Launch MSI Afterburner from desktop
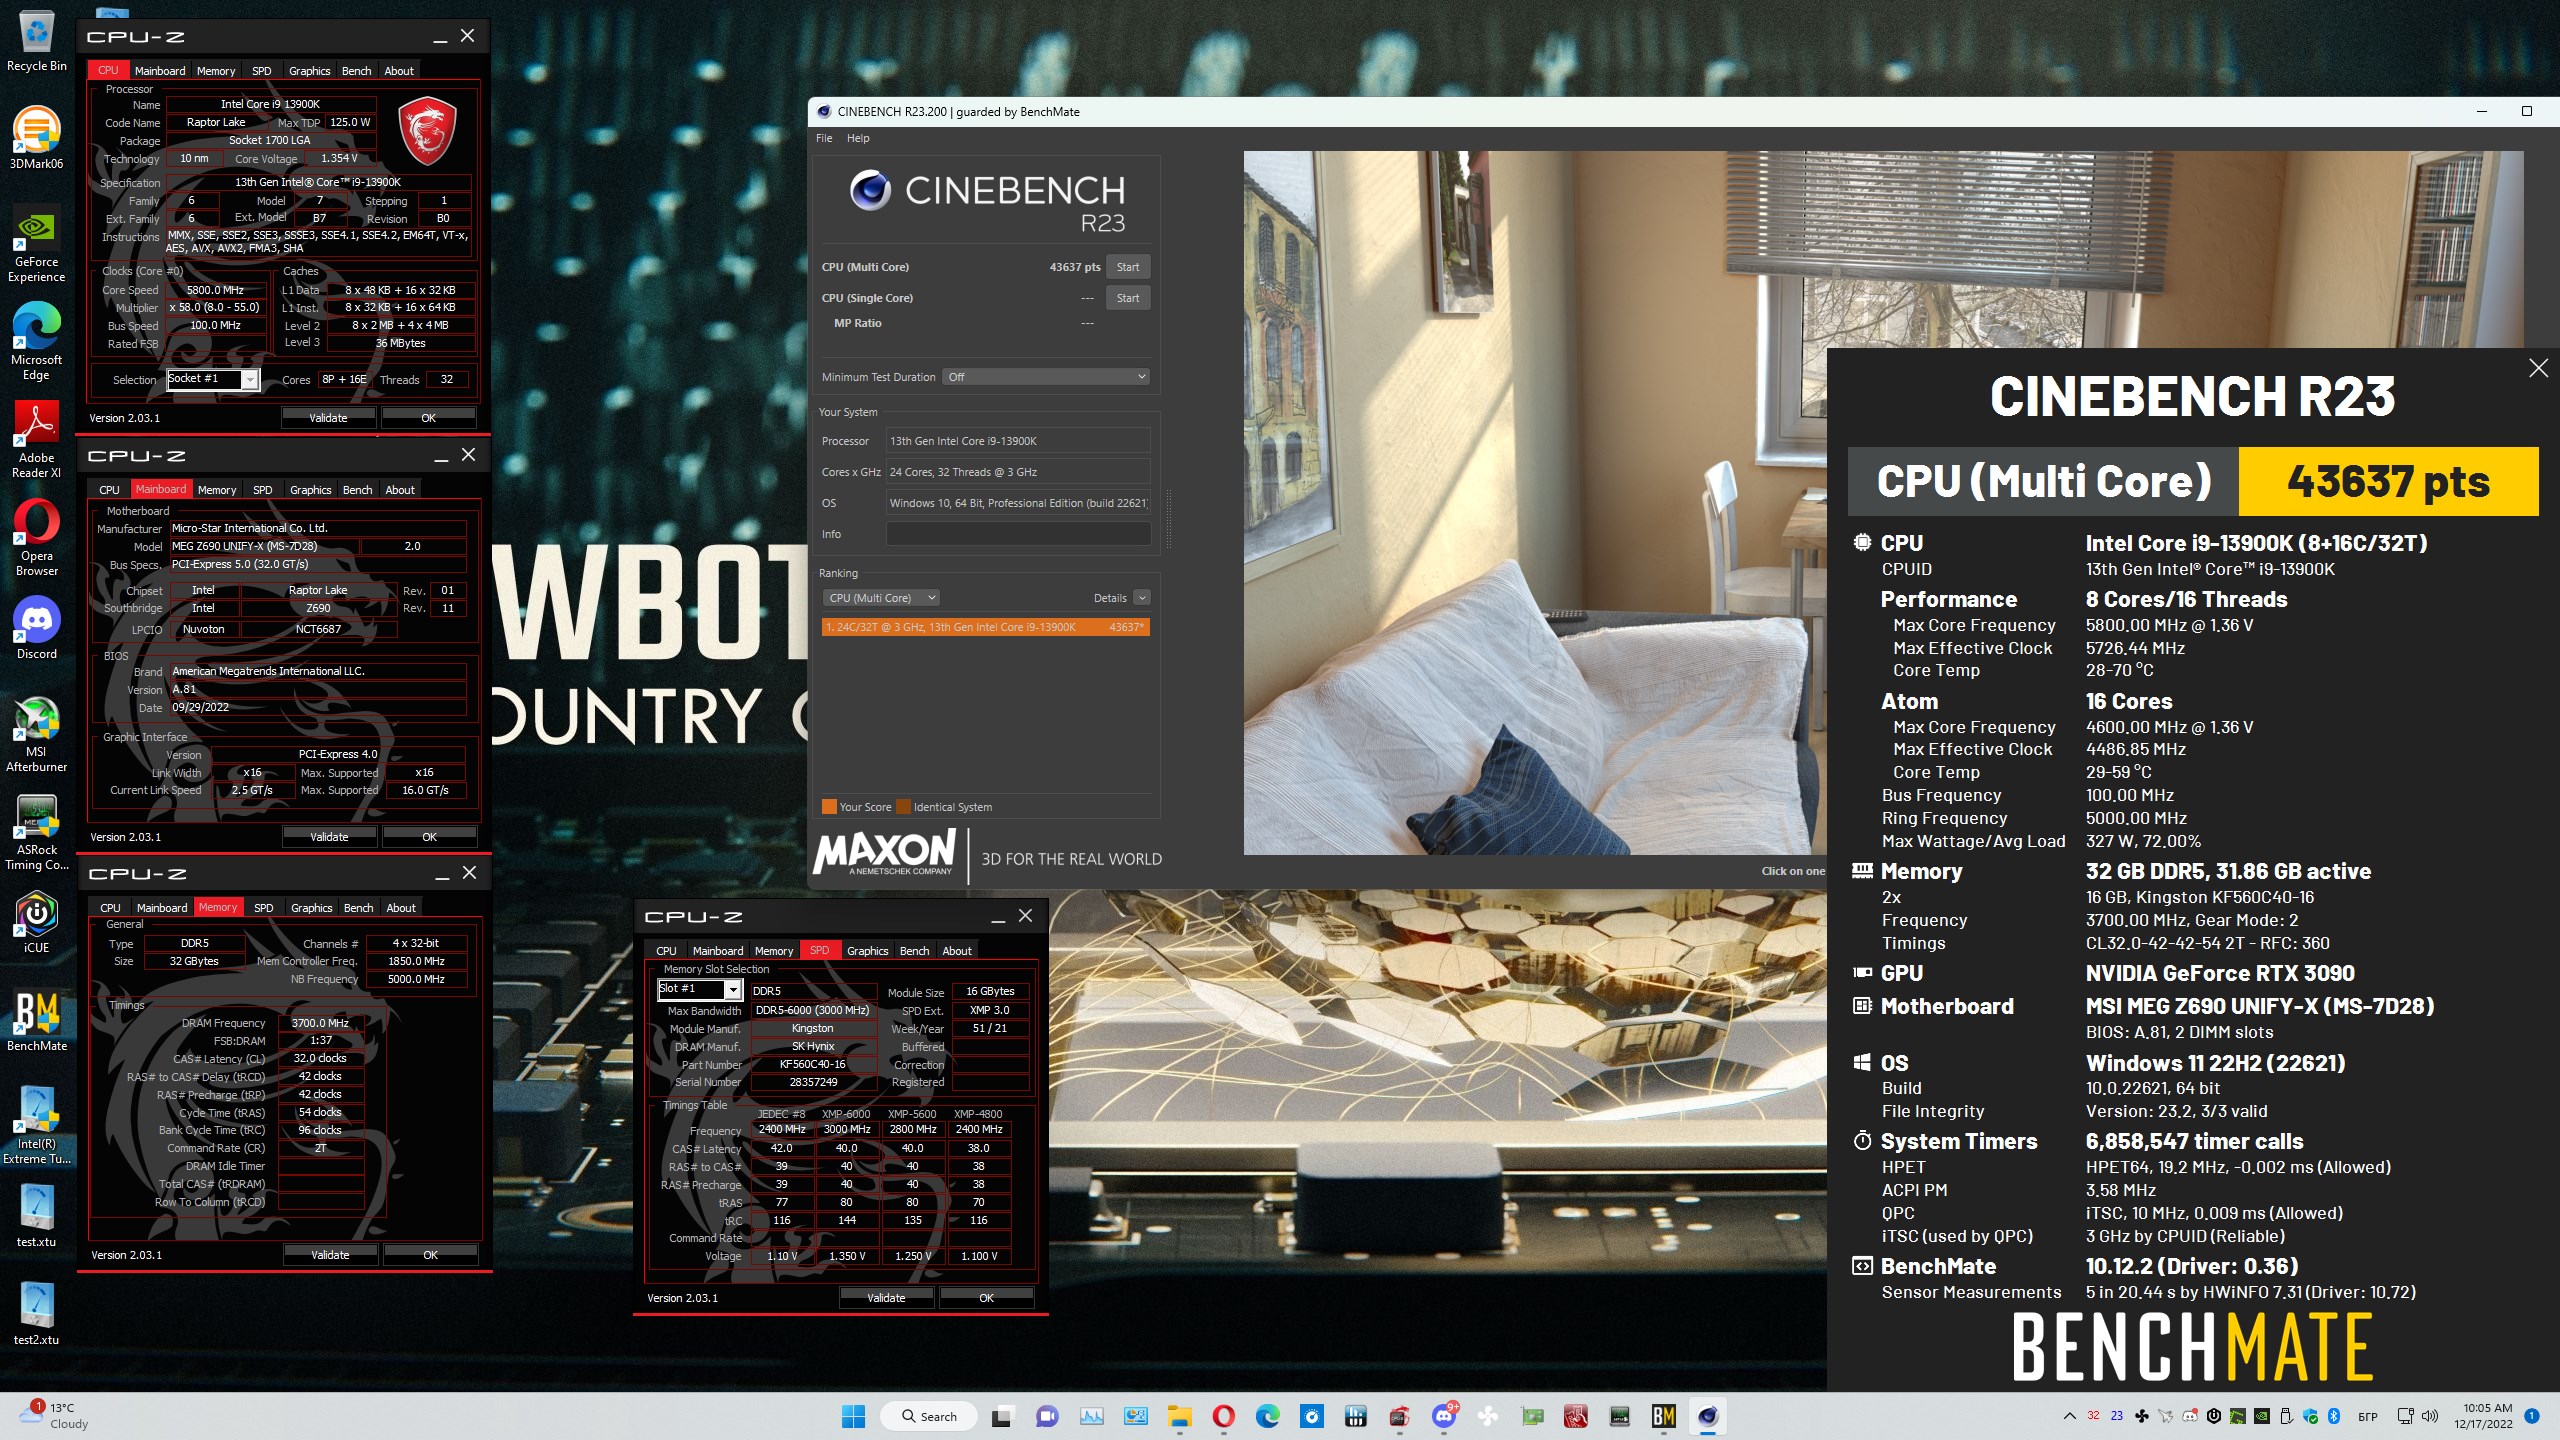The width and height of the screenshot is (2560, 1440). (x=36, y=734)
